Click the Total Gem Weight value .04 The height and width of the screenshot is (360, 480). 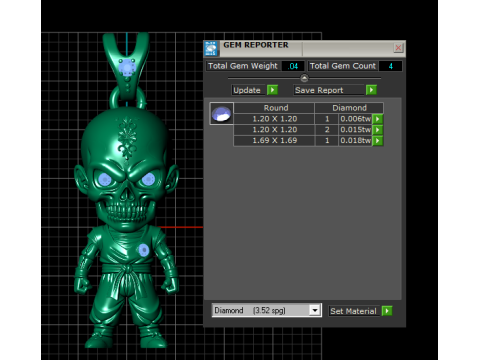point(293,66)
